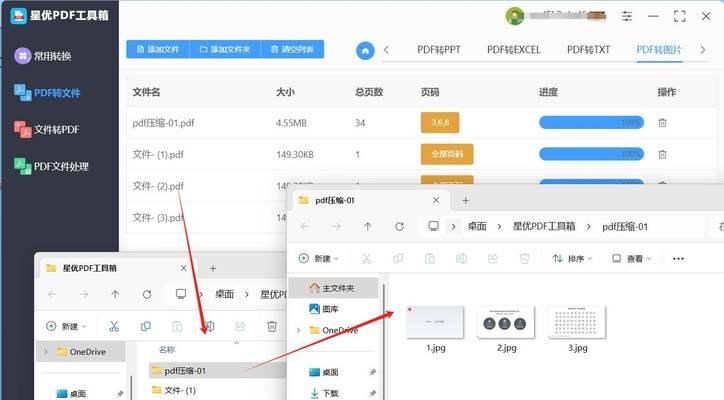Open the 常用转换 sidebar section
The image size is (724, 400).
point(42,56)
